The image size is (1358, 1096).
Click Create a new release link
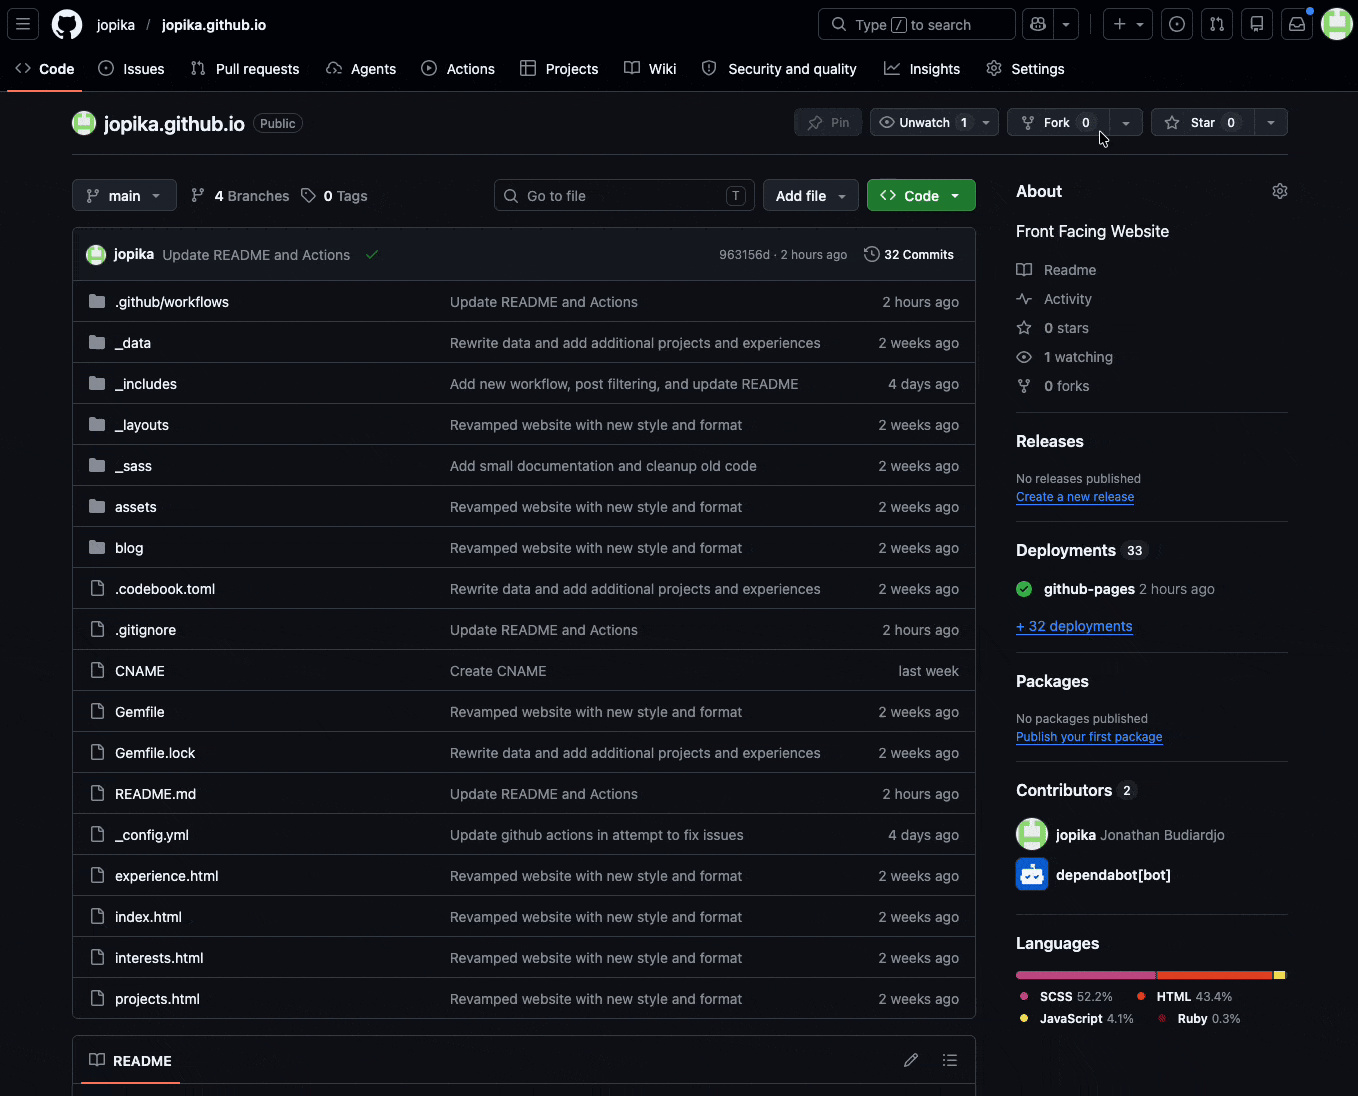tap(1075, 497)
